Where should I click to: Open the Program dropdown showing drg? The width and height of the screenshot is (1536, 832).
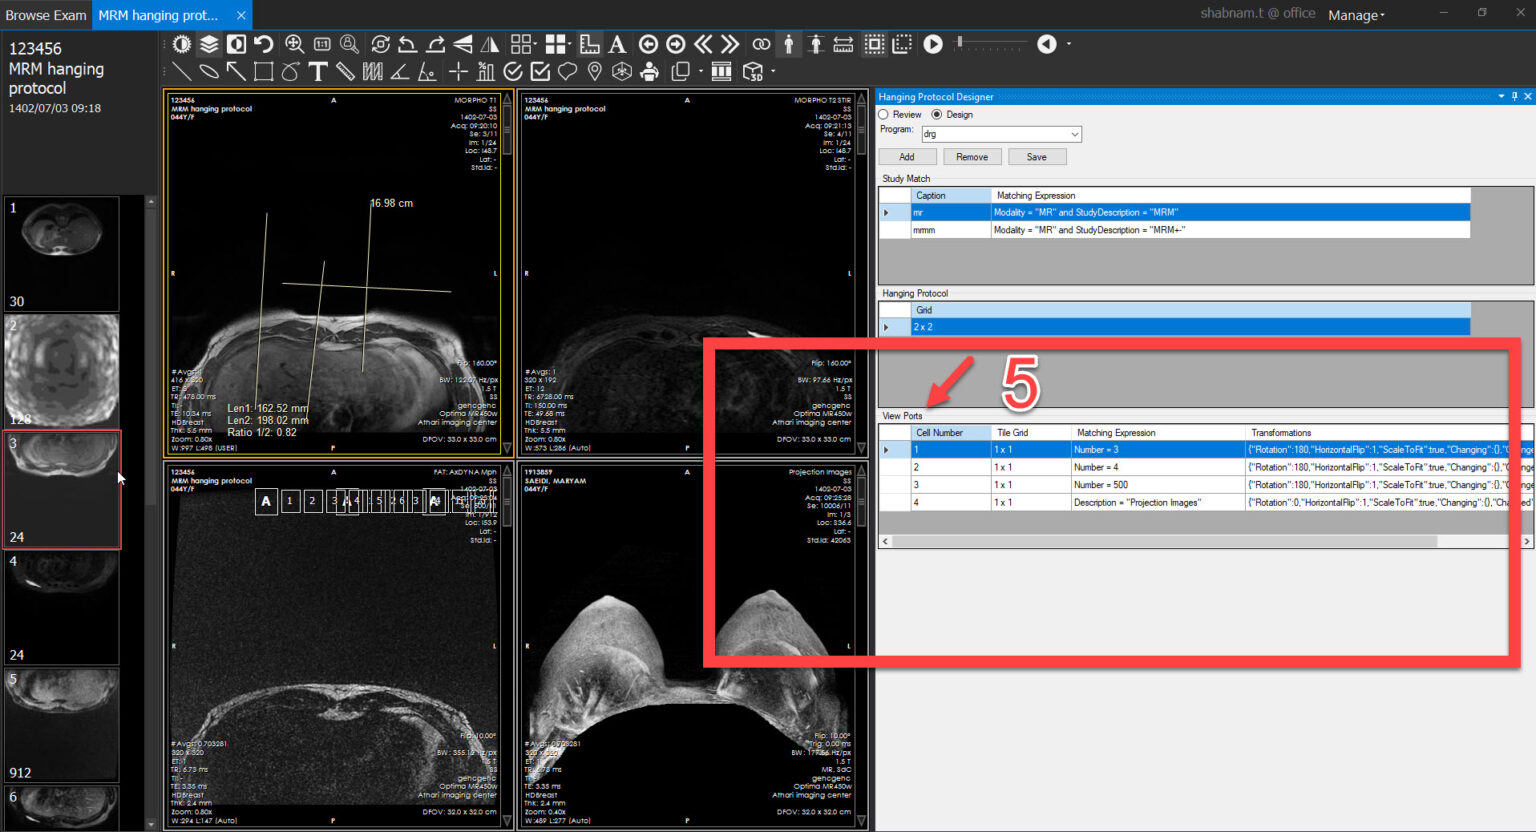[x=1073, y=134]
